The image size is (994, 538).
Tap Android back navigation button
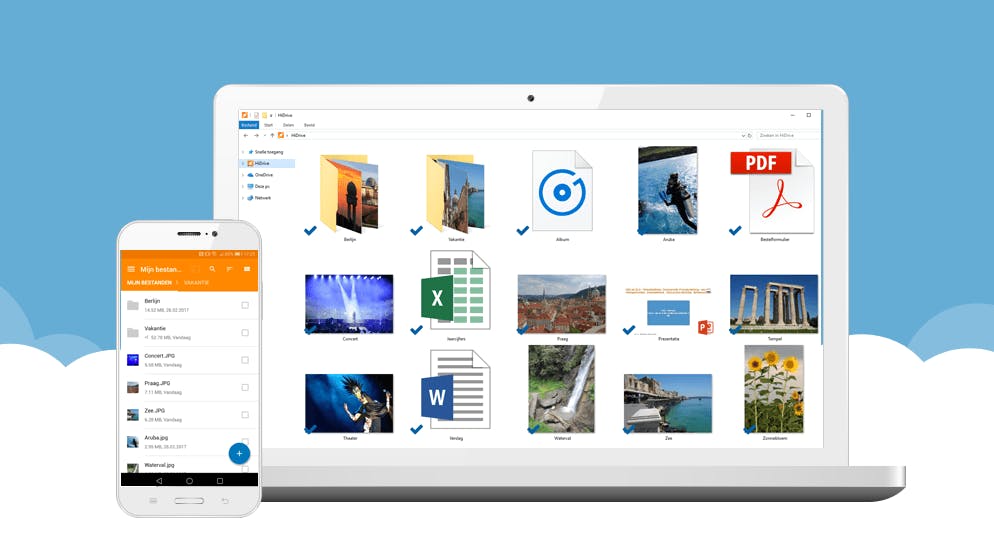pyautogui.click(x=158, y=481)
